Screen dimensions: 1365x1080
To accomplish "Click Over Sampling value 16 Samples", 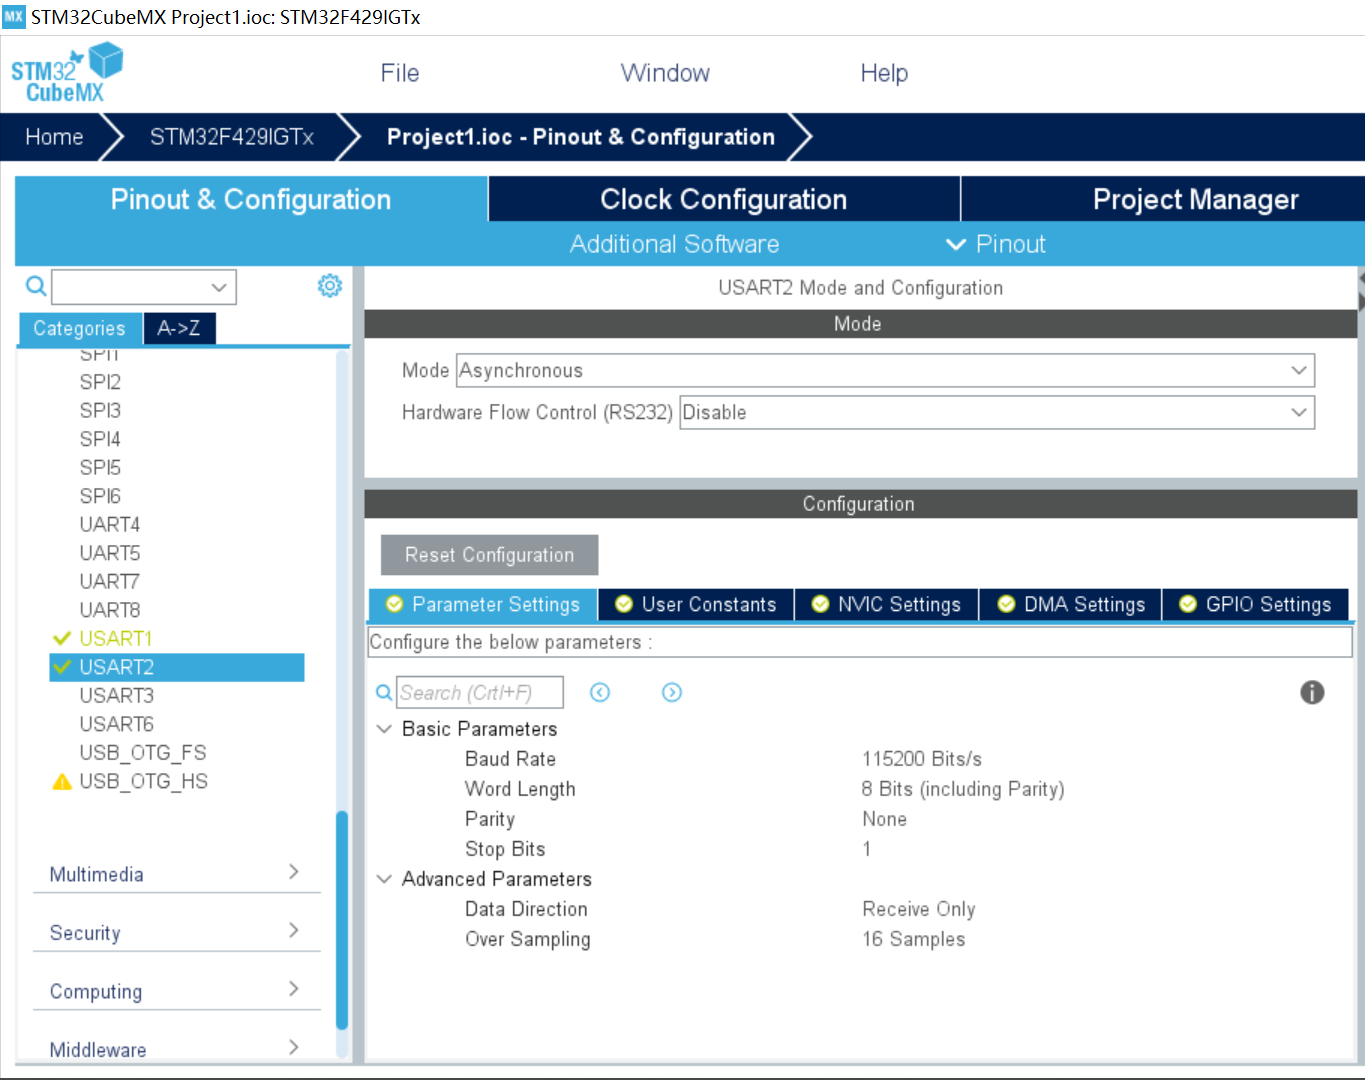I will [914, 939].
